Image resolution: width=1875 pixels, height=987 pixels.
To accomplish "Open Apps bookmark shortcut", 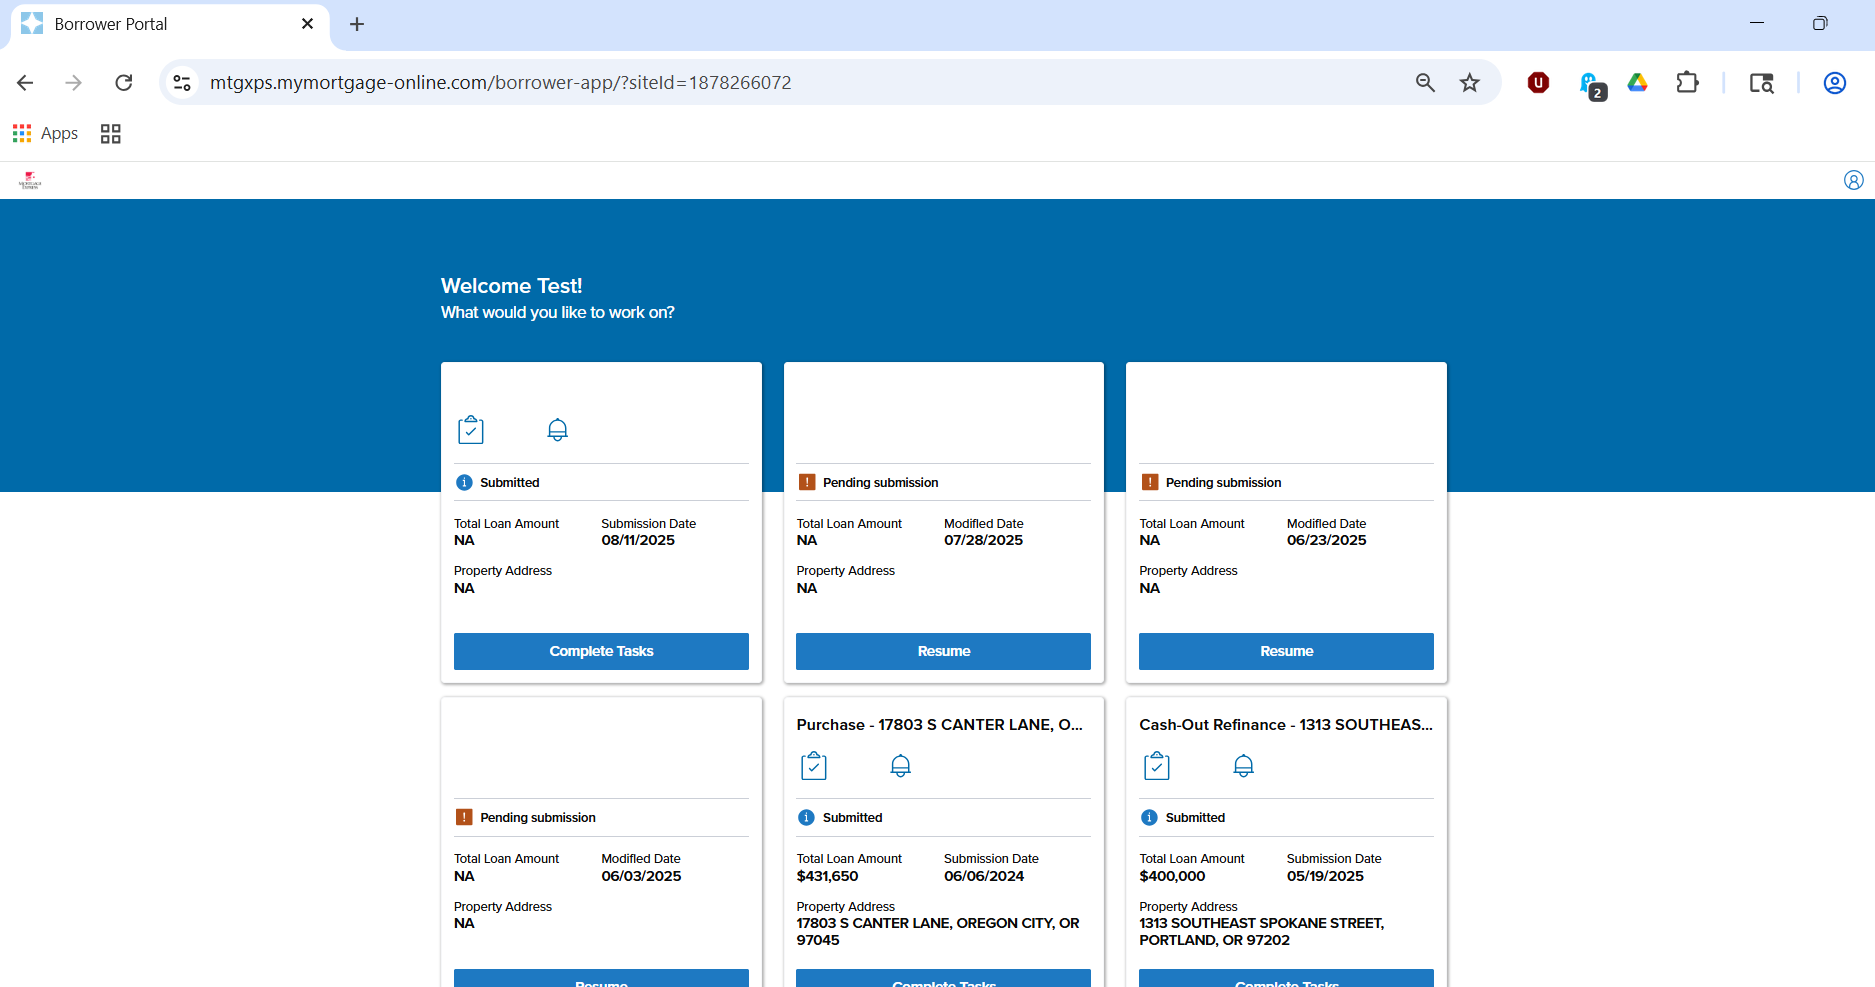I will 45,133.
